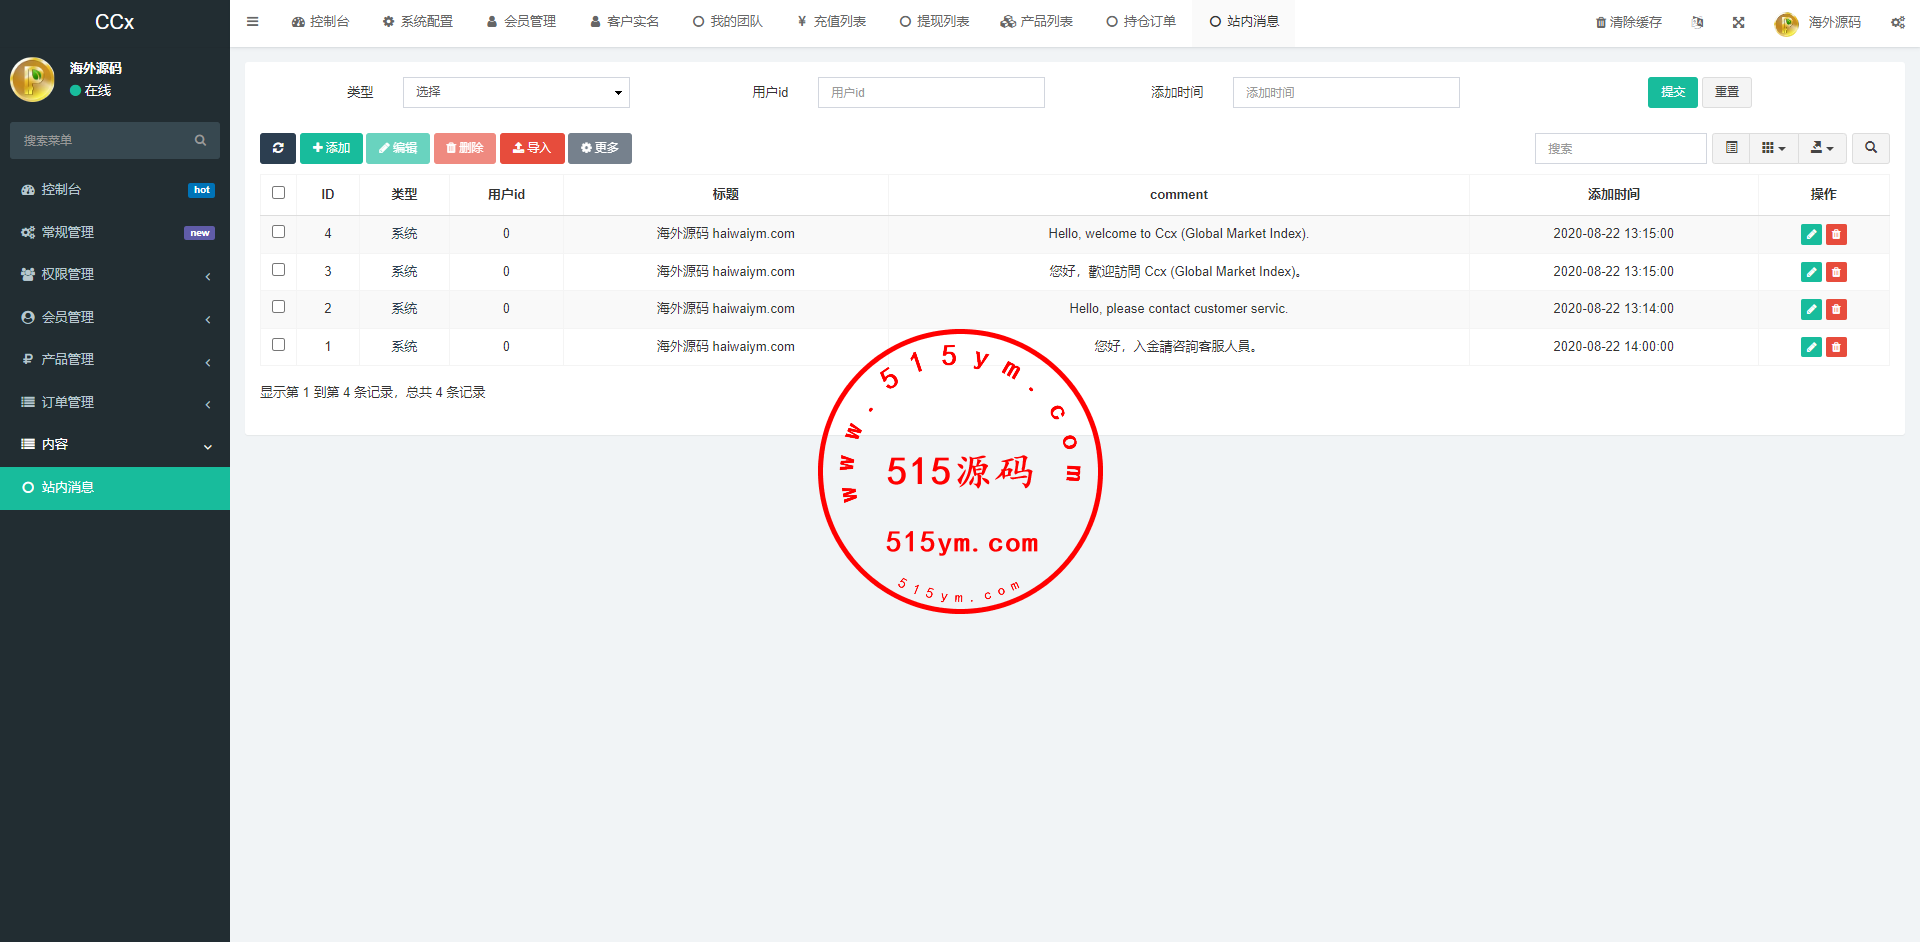Open 站内消息 in the sidebar
1920x942 pixels.
115,488
